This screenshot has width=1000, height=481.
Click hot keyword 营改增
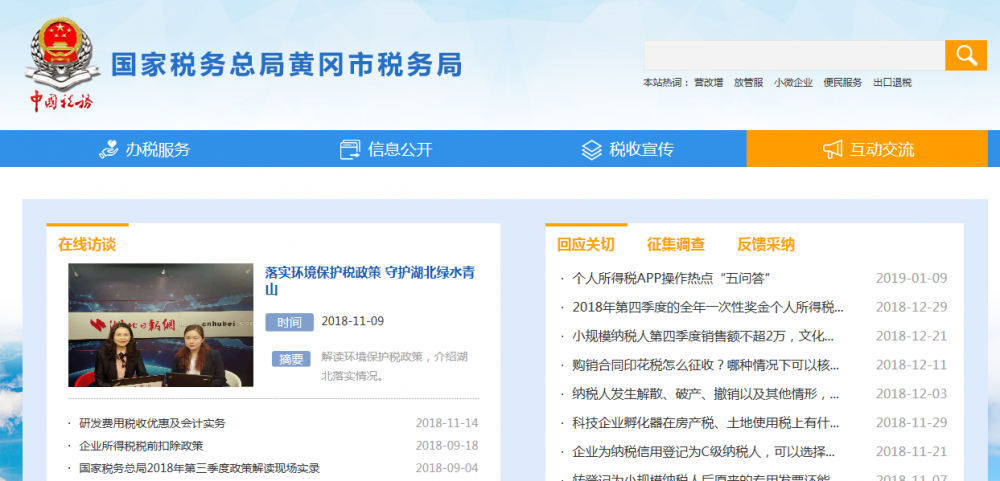(708, 83)
